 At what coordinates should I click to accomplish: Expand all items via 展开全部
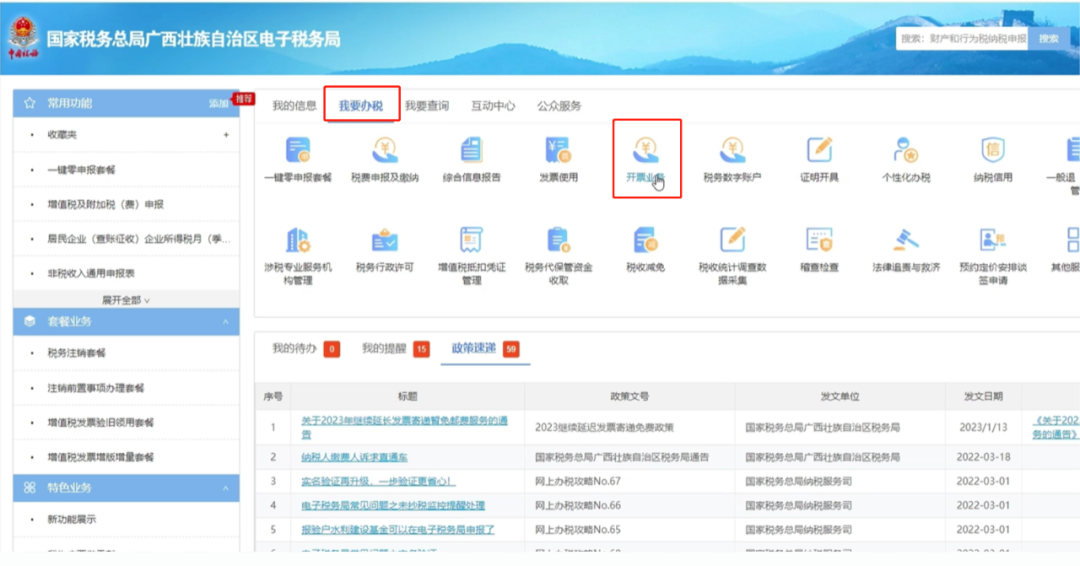point(126,300)
